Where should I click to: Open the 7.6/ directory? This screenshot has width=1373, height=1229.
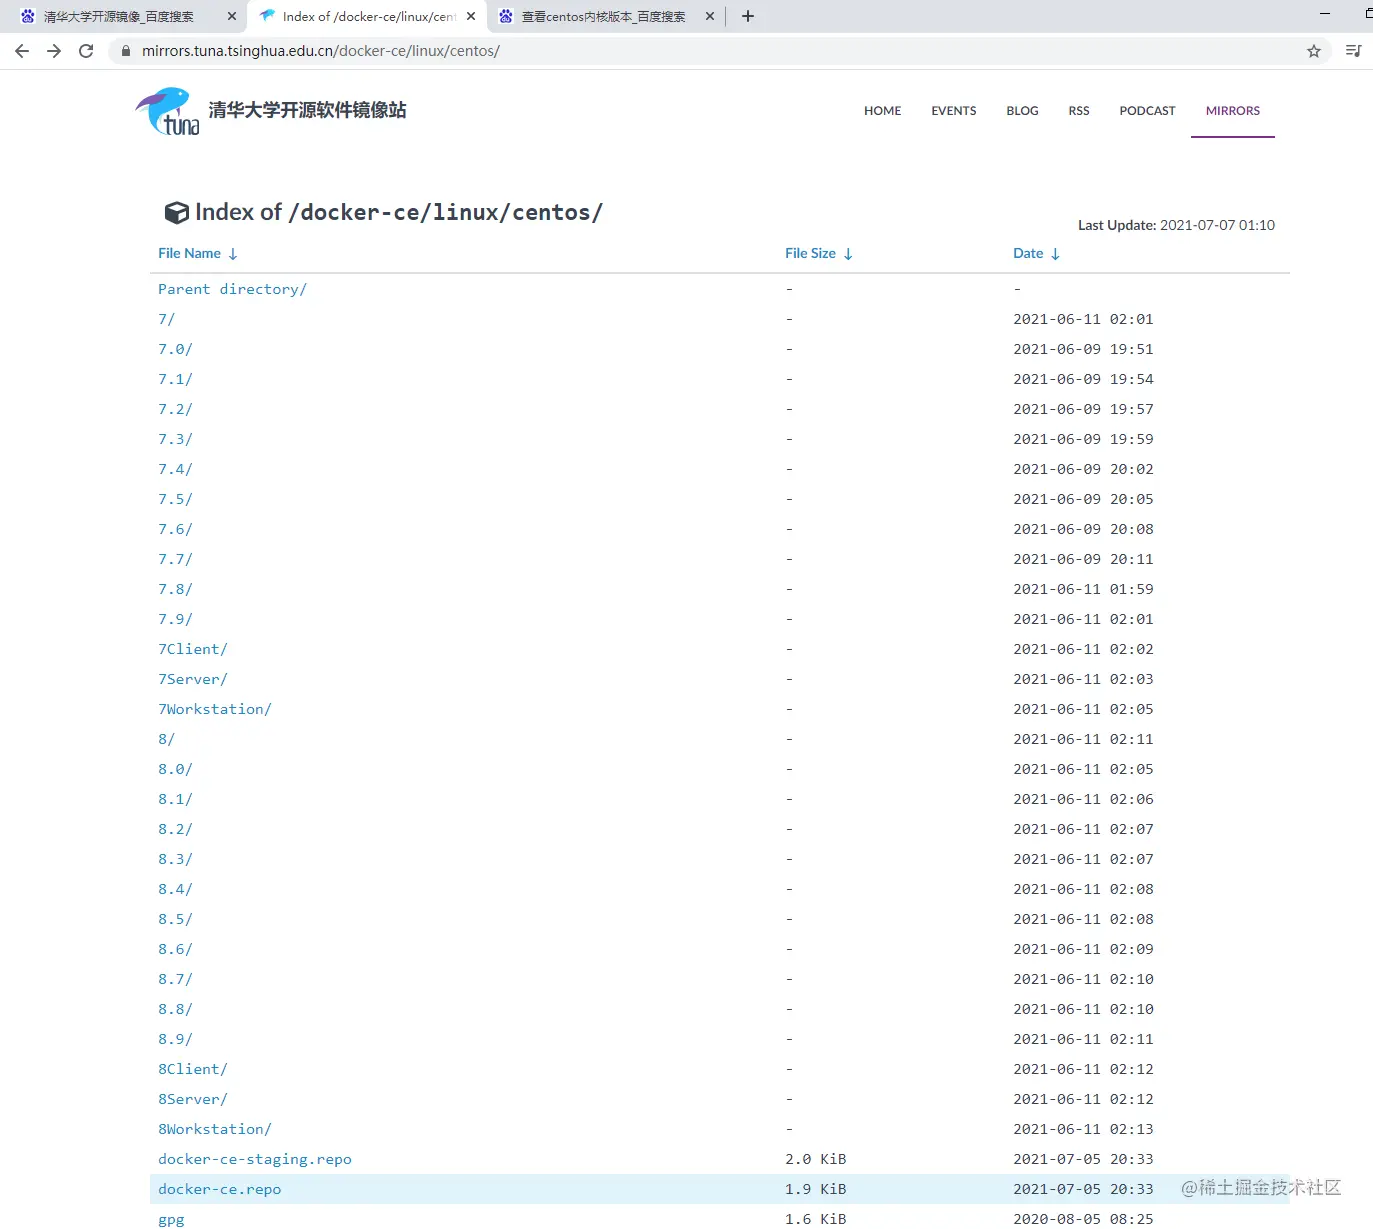point(175,529)
